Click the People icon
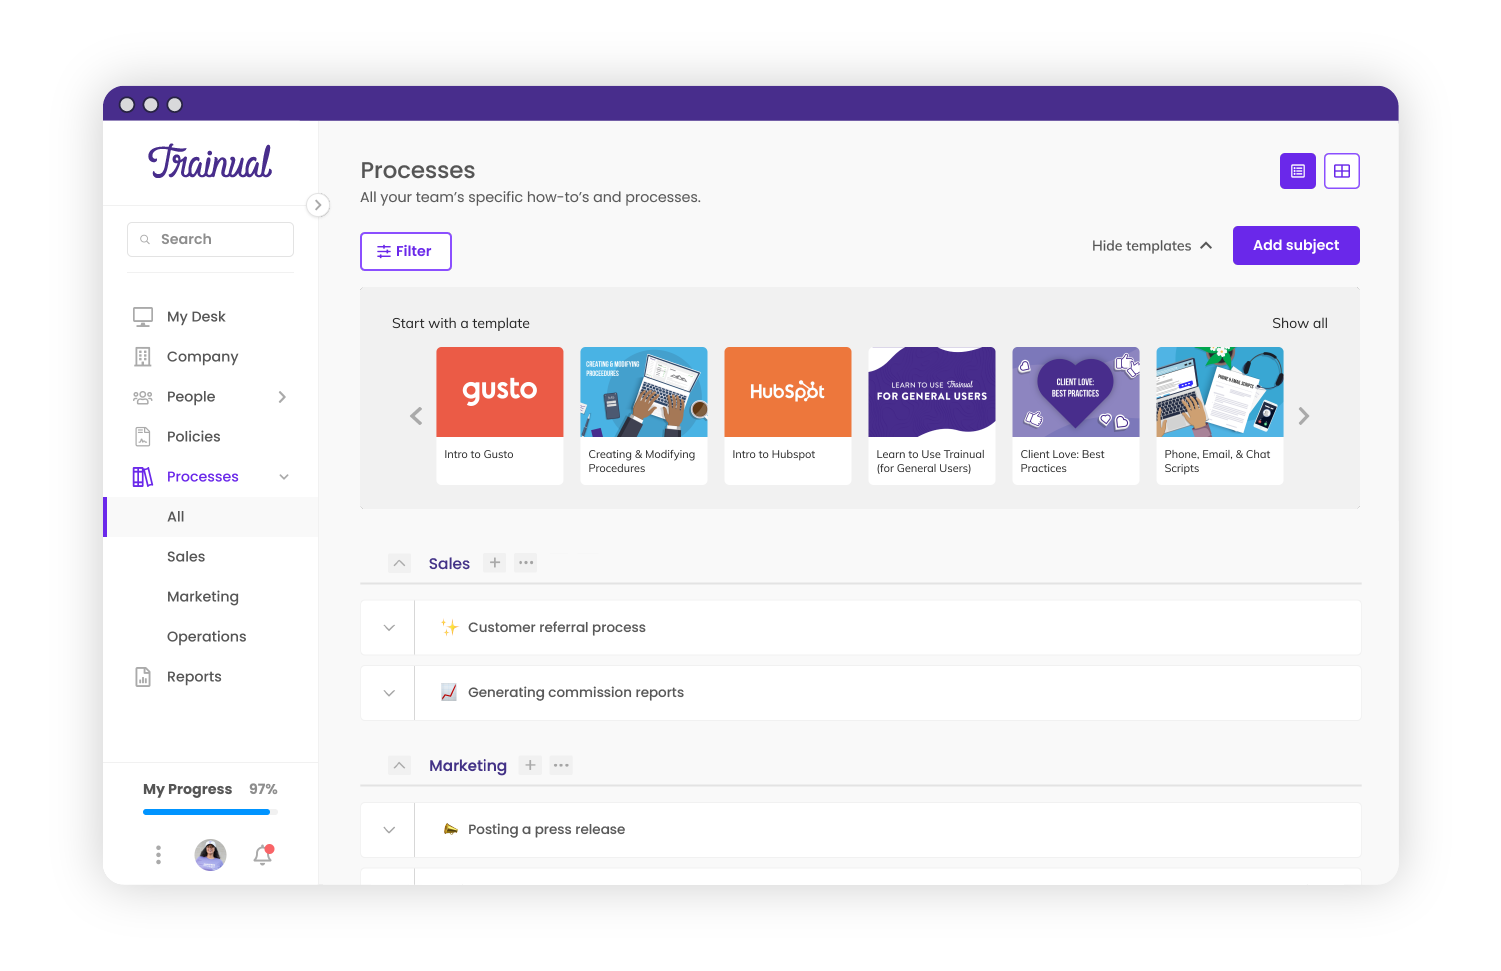 coord(143,396)
